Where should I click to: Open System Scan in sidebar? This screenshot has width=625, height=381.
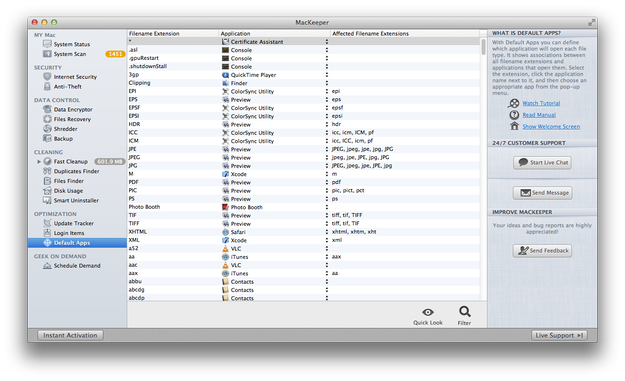70,54
